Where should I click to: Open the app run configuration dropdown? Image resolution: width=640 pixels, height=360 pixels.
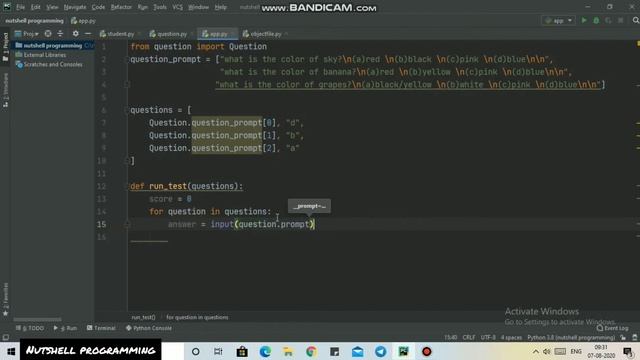click(558, 20)
